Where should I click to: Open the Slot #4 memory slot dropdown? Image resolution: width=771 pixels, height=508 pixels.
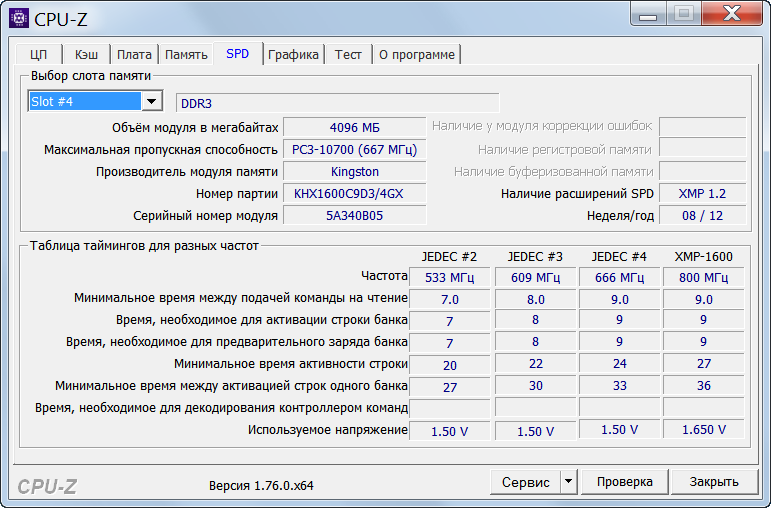tap(151, 101)
